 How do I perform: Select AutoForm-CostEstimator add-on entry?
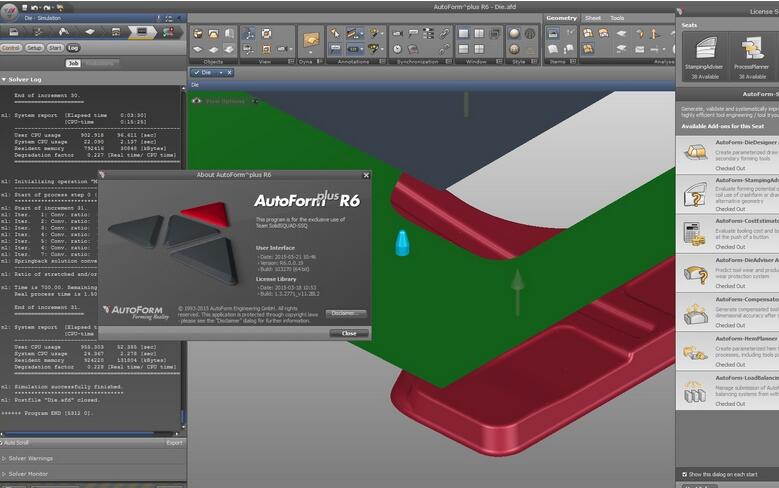727,234
